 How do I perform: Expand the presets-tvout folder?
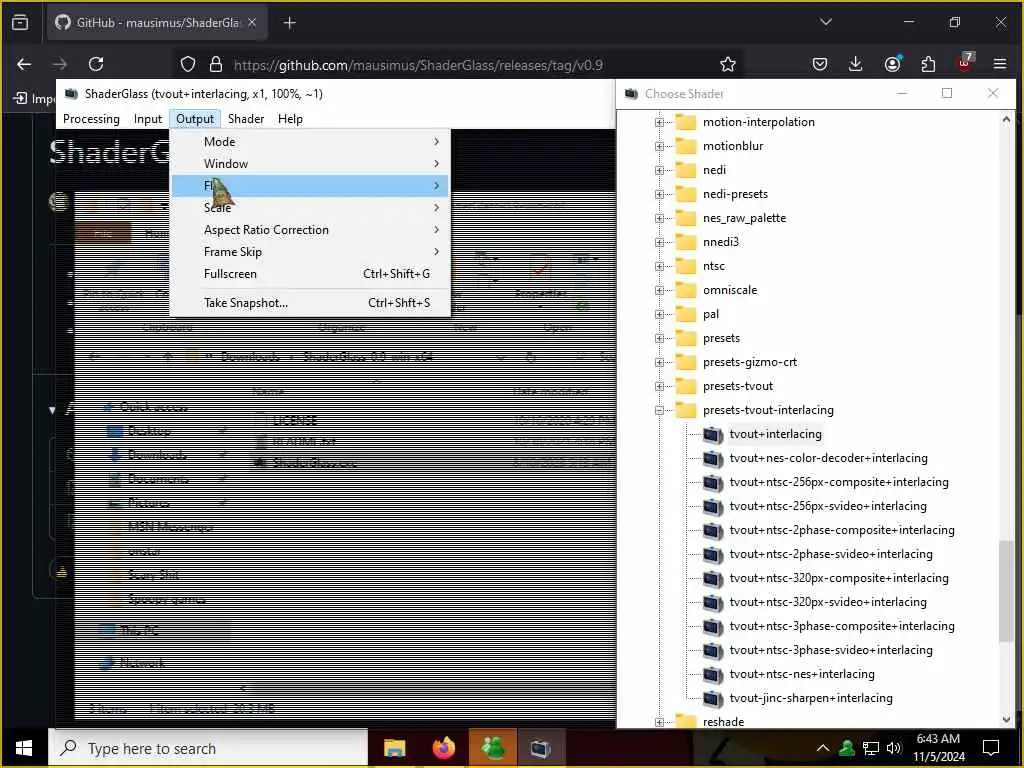click(x=659, y=387)
